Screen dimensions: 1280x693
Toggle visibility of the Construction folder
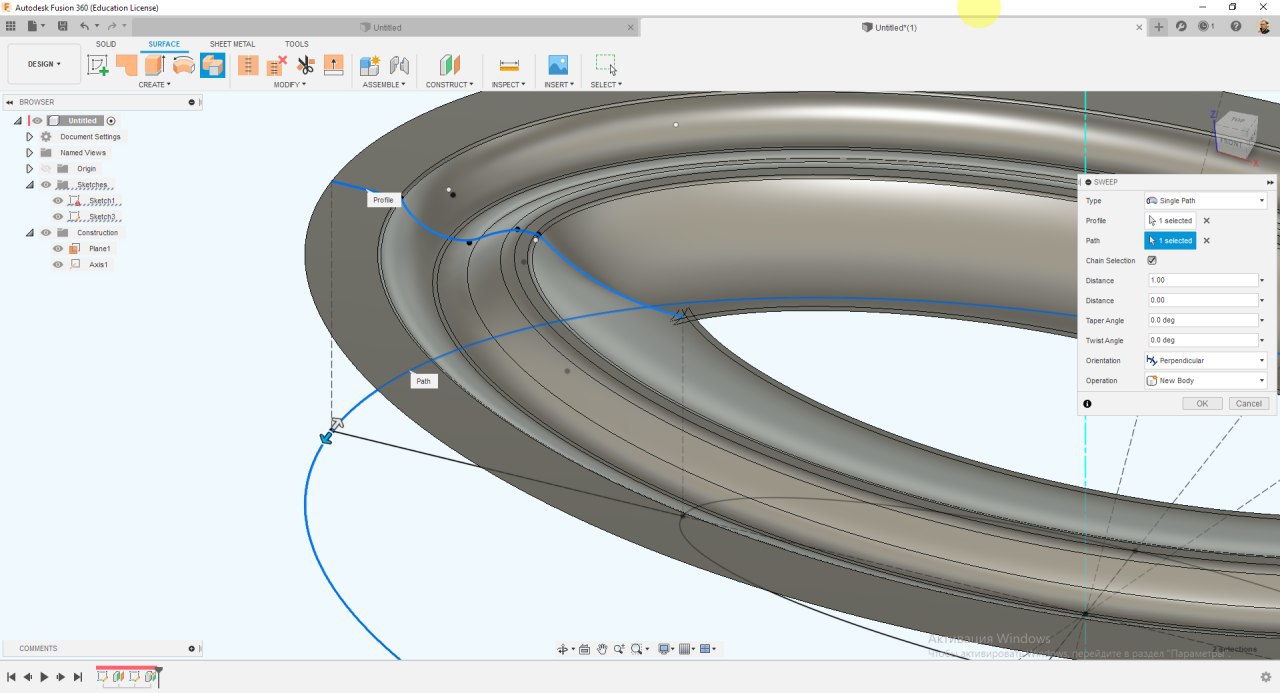click(46, 233)
